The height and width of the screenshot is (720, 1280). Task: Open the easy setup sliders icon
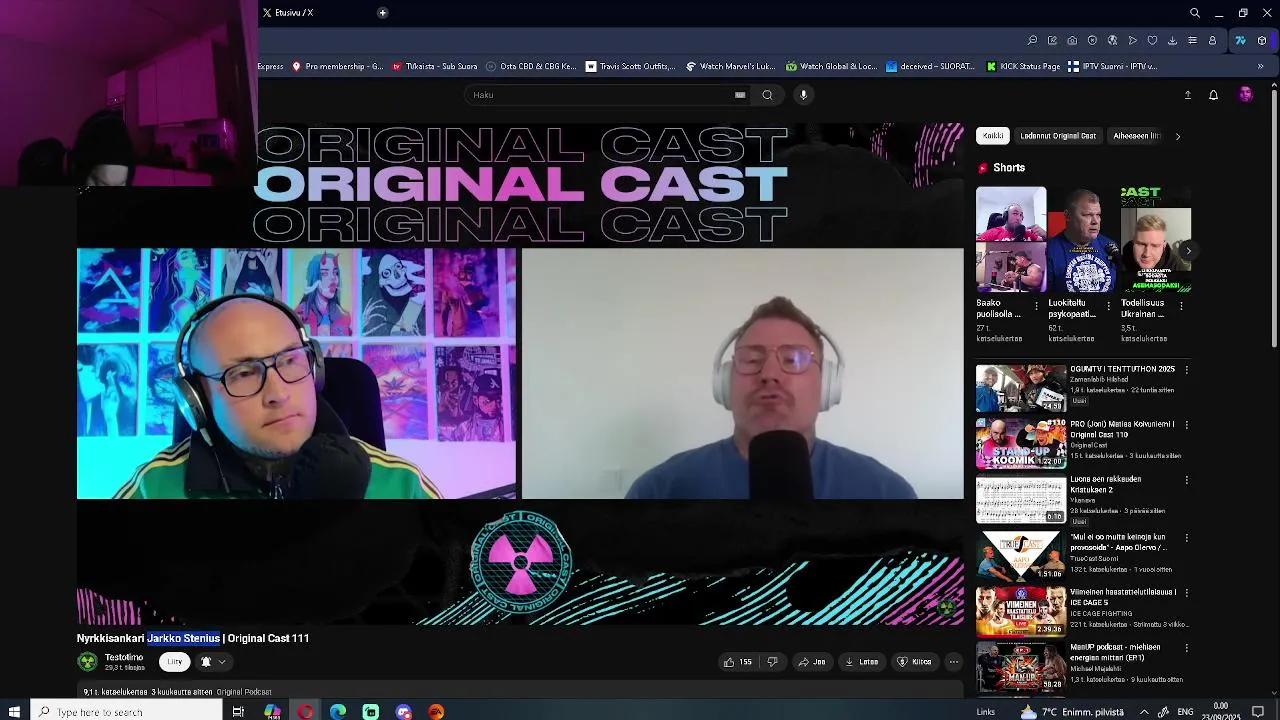1192,41
